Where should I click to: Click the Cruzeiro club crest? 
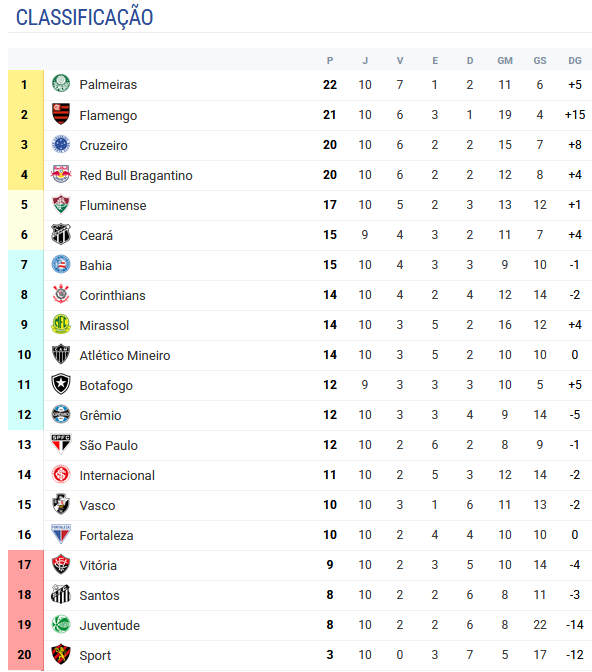(x=61, y=144)
